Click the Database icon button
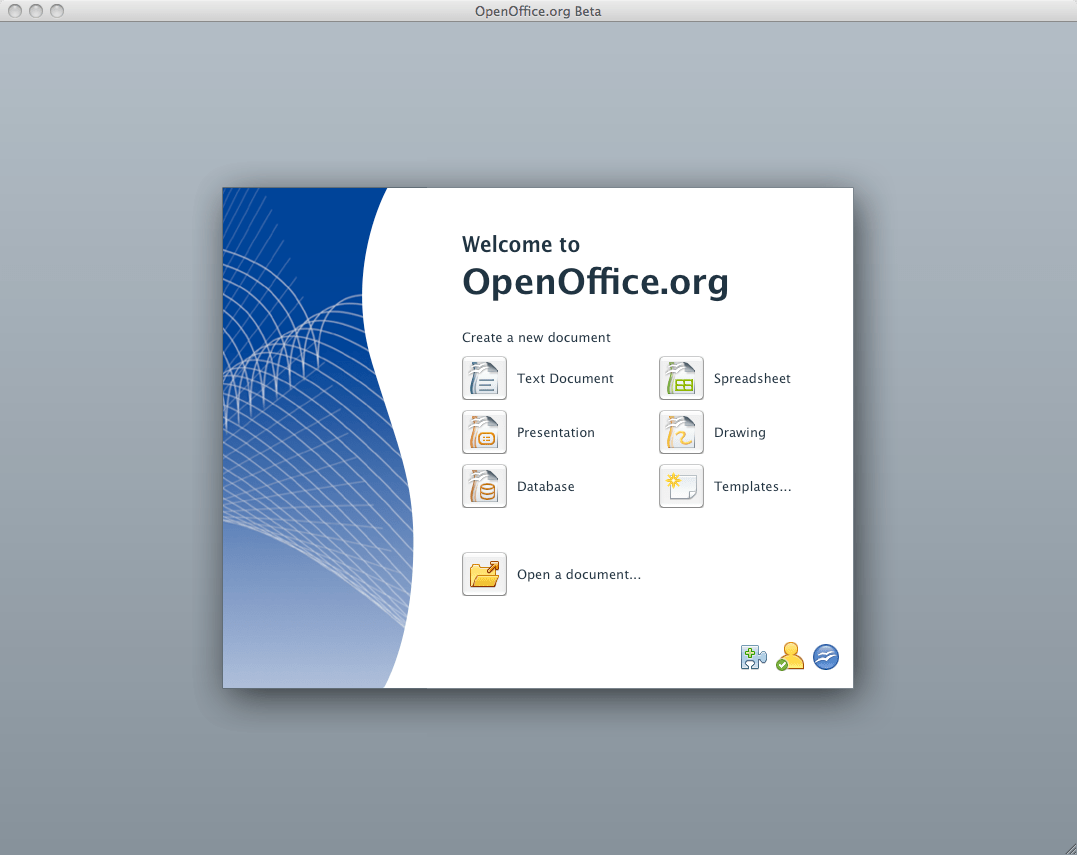 [x=484, y=486]
